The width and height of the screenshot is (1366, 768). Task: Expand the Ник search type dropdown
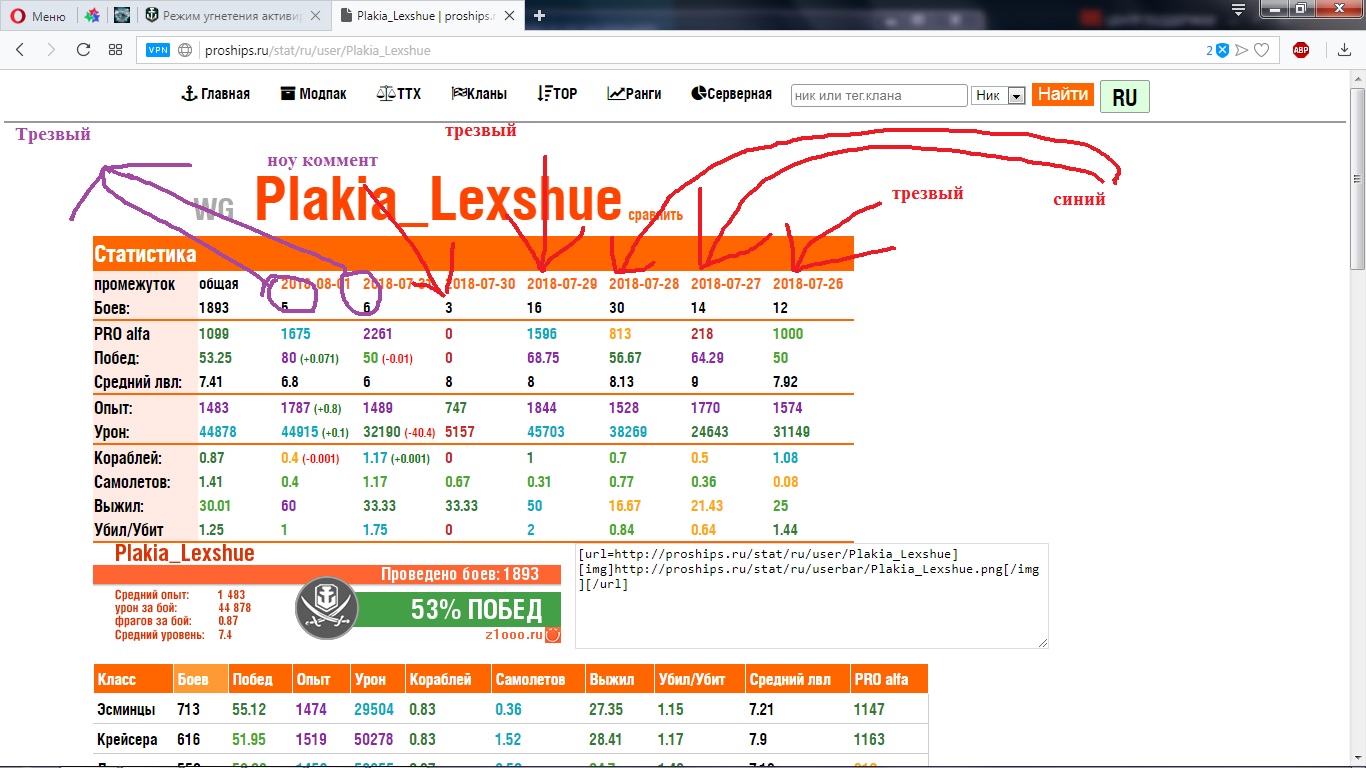999,95
